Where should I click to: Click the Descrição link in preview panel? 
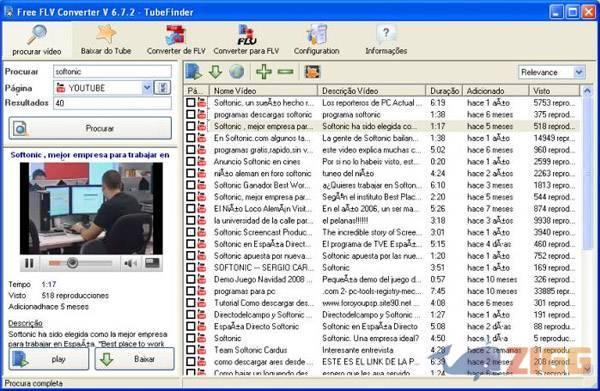click(x=25, y=323)
